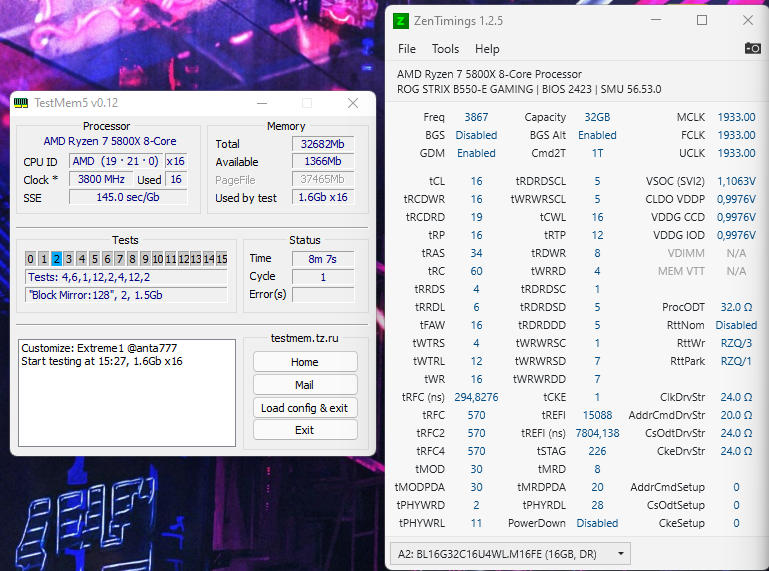Click the tRCDRD value 19

tap(476, 217)
